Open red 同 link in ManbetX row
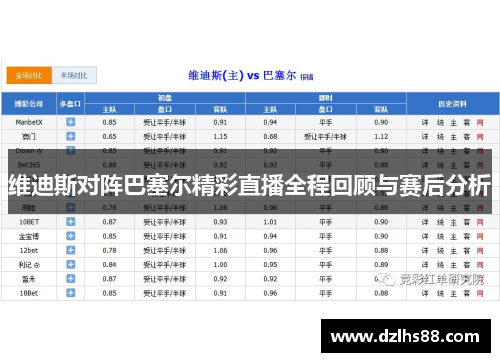500x362 pixels. pos(480,123)
